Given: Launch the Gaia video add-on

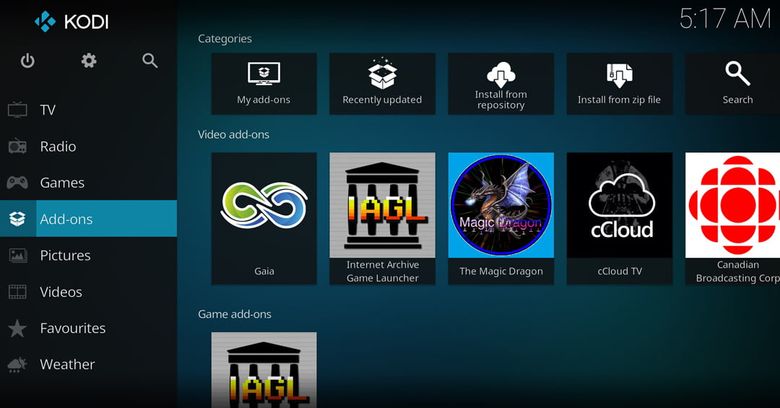Looking at the screenshot, I should click(264, 219).
